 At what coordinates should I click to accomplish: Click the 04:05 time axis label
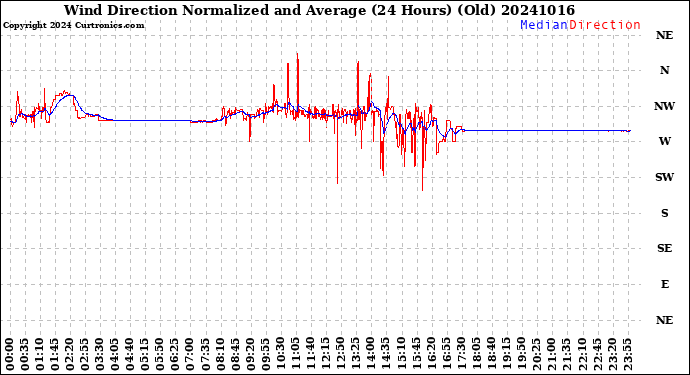pyautogui.click(x=115, y=355)
